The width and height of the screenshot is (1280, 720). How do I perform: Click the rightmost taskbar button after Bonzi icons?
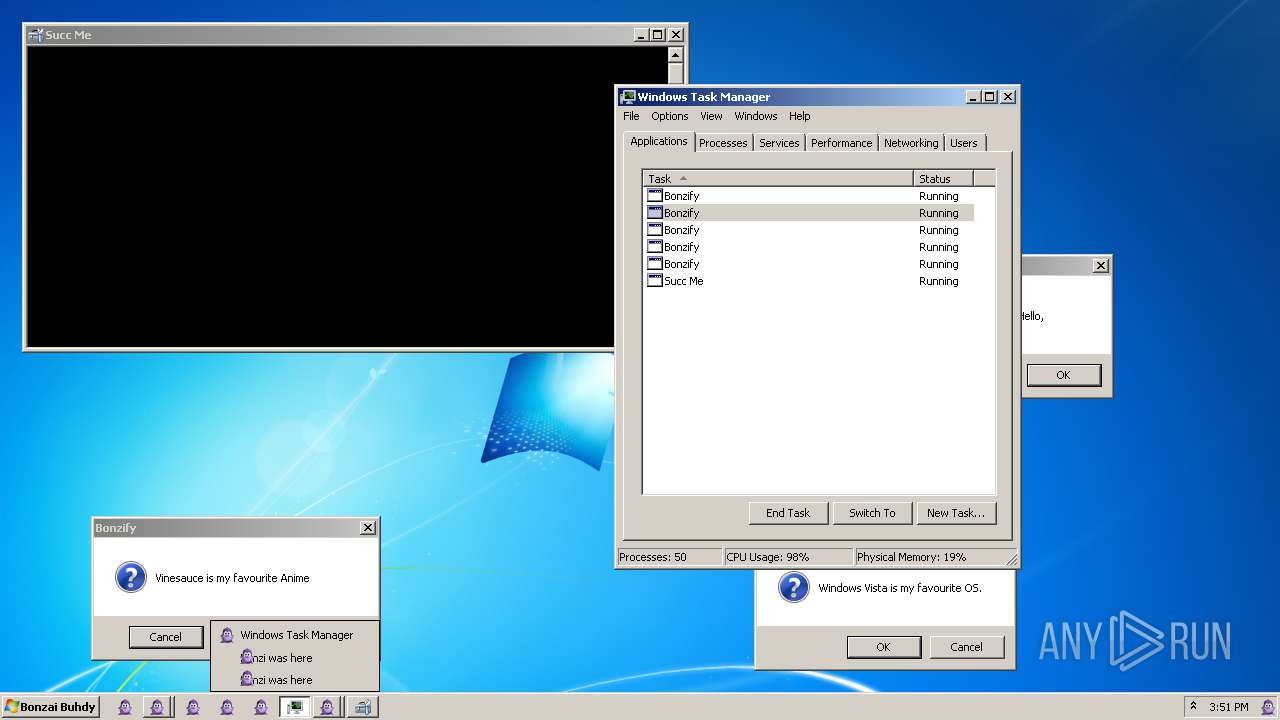click(x=362, y=707)
